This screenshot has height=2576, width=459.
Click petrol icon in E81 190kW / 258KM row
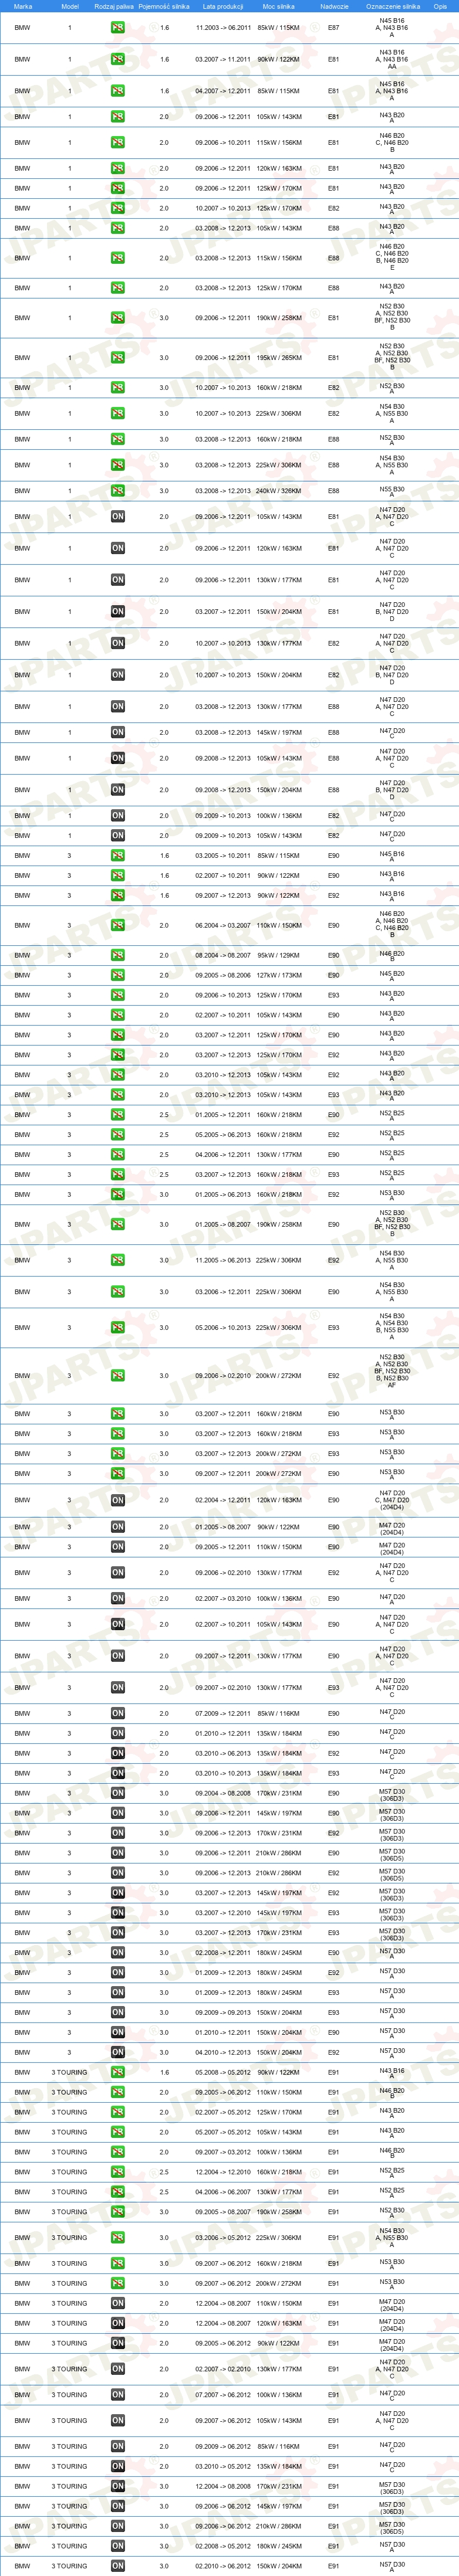tap(117, 318)
